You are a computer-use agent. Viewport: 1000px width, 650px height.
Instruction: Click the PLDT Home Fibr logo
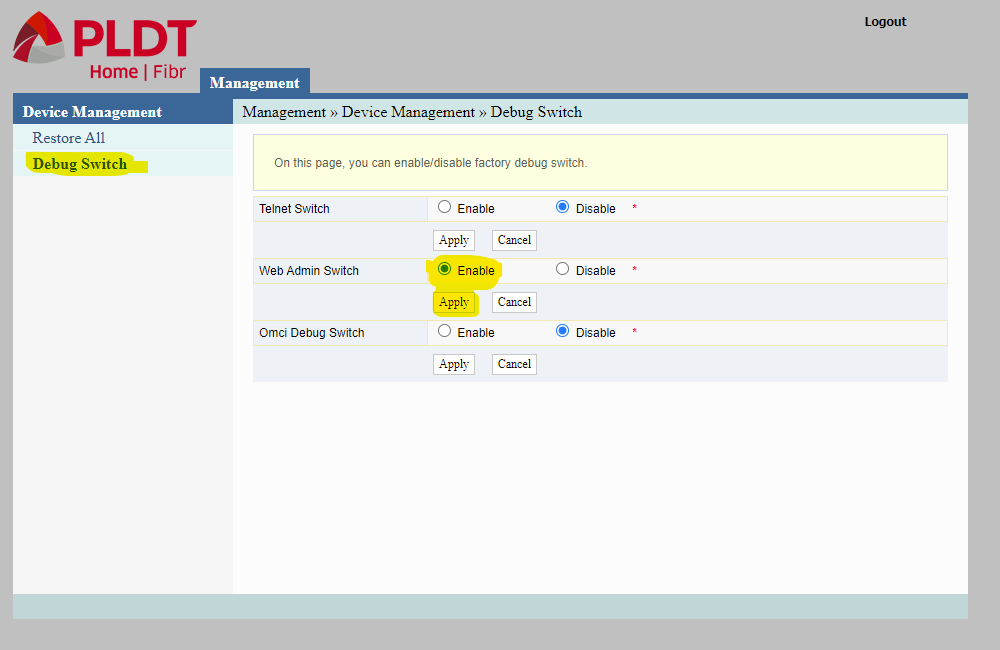coord(100,45)
